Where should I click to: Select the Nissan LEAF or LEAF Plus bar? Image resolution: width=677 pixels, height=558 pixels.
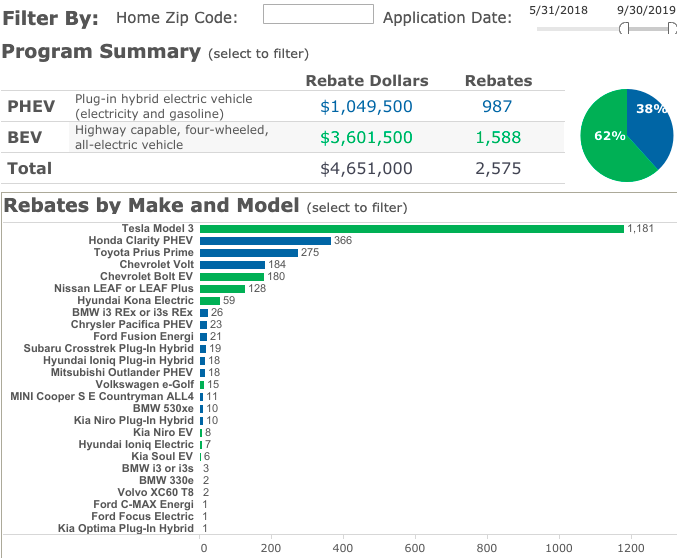pos(222,289)
